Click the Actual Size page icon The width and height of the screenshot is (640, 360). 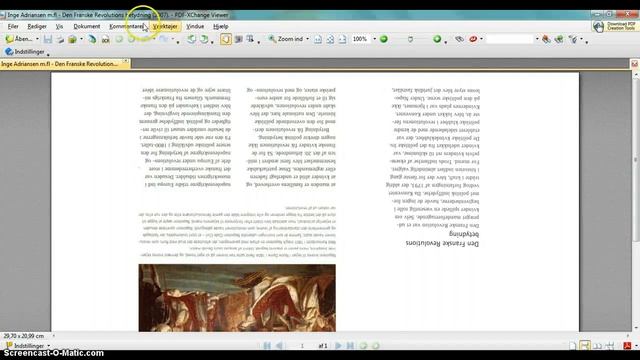coord(318,39)
